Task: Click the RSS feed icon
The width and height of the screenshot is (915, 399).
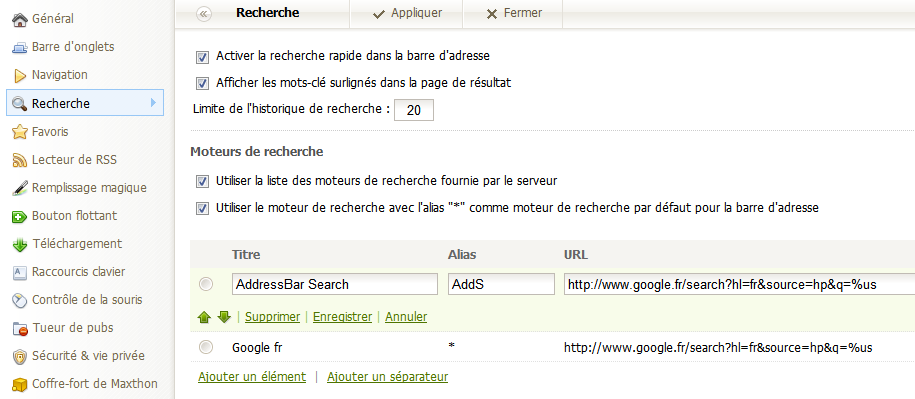Action: tap(20, 160)
